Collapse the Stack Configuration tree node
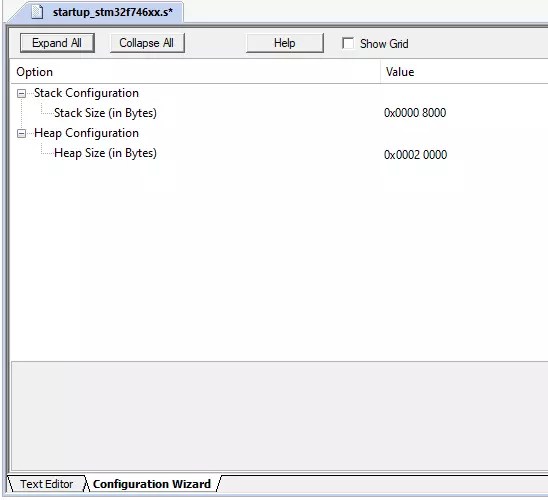 21,93
